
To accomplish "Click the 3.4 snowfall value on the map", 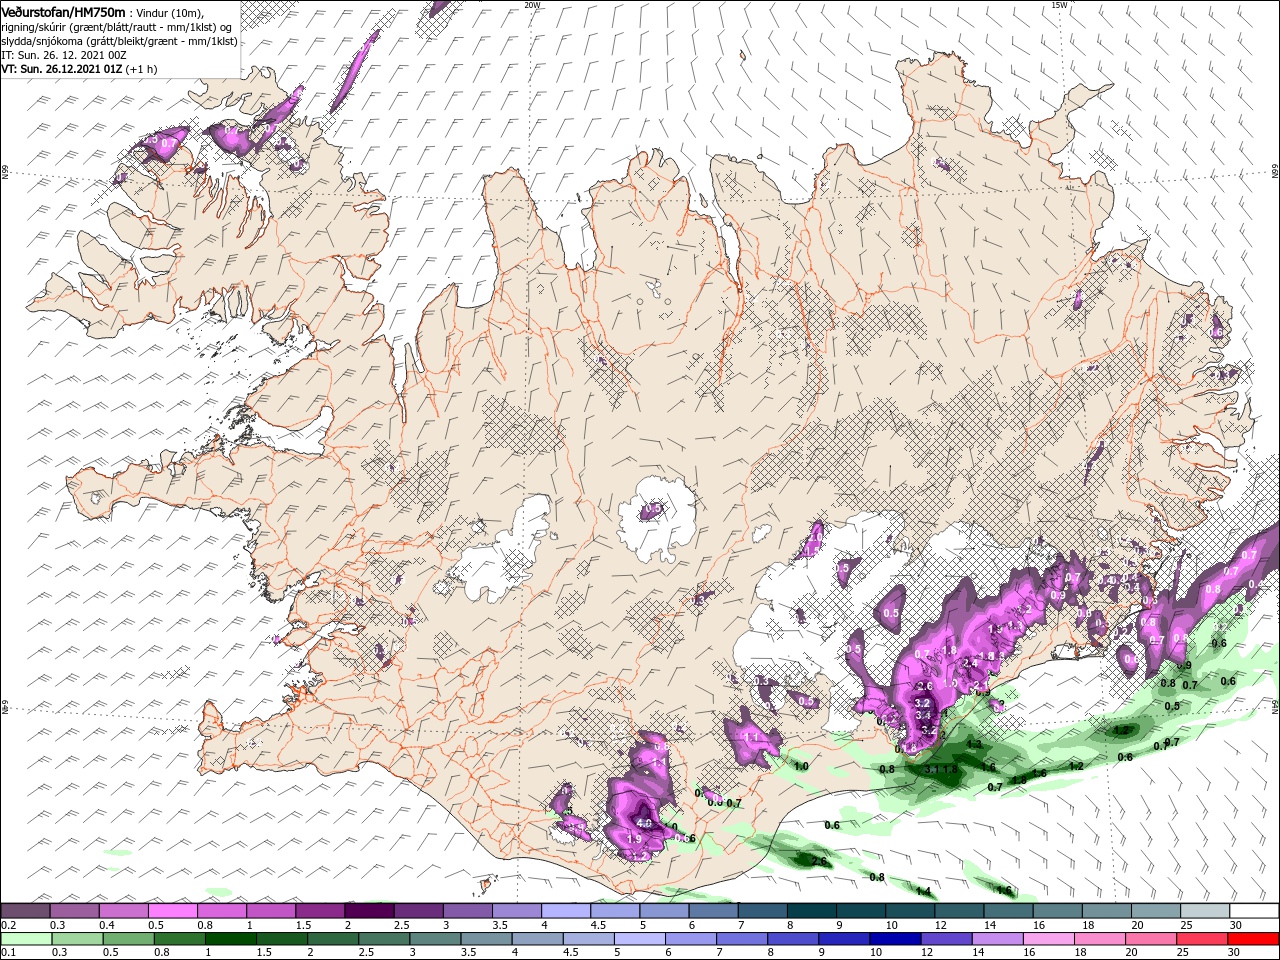I will 923,716.
